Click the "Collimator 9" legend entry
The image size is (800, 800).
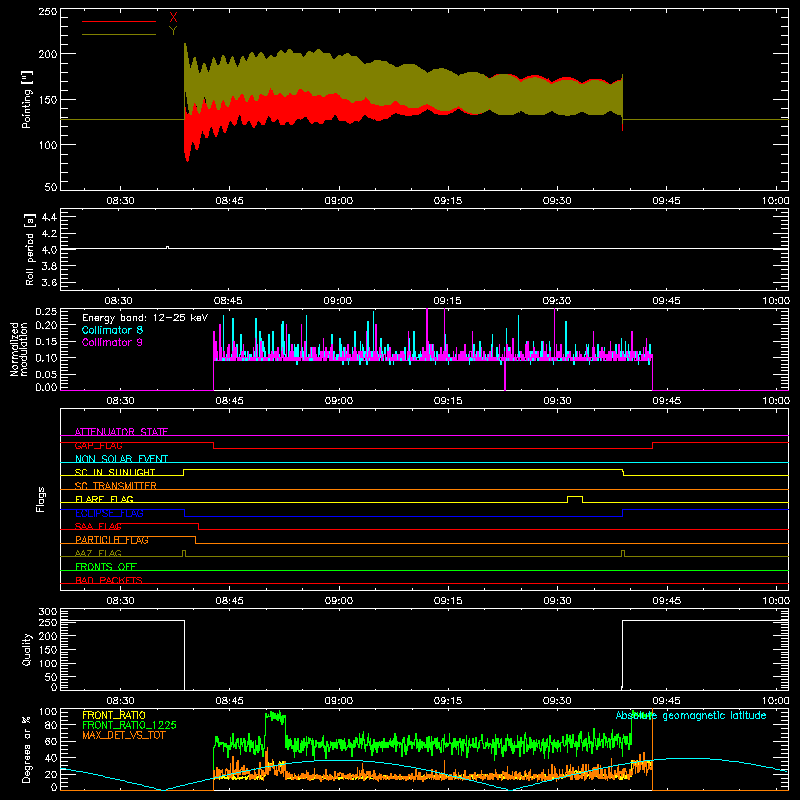pyautogui.click(x=112, y=342)
